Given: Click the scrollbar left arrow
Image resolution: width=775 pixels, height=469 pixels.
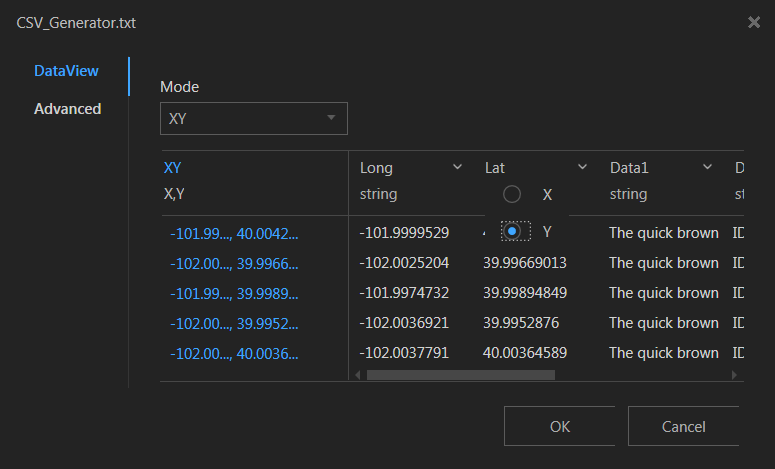Looking at the screenshot, I should 357,375.
